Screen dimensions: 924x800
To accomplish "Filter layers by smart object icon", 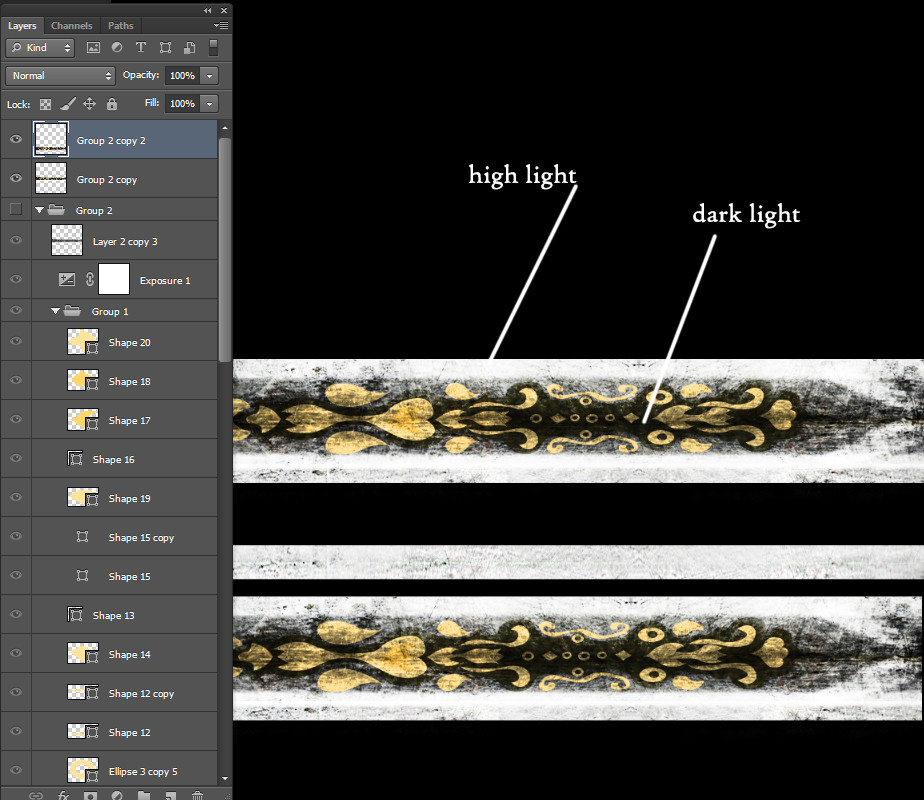I will coord(190,48).
